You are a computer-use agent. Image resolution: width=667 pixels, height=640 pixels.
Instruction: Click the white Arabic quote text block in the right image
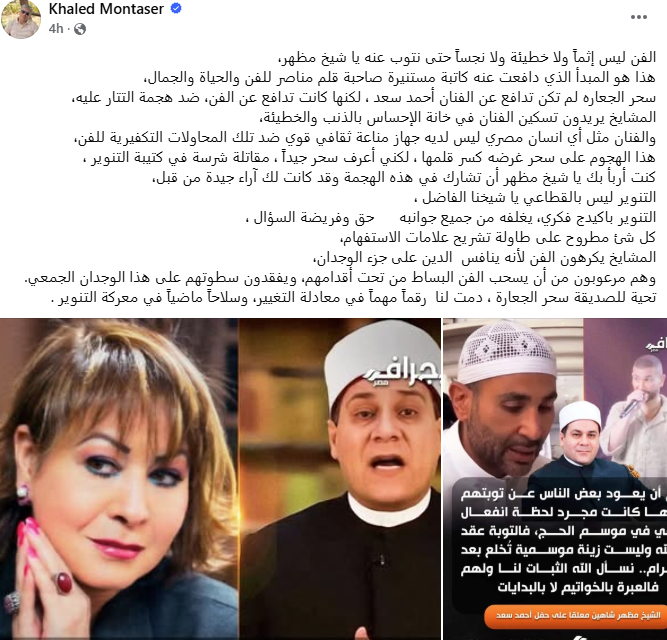click(x=562, y=541)
